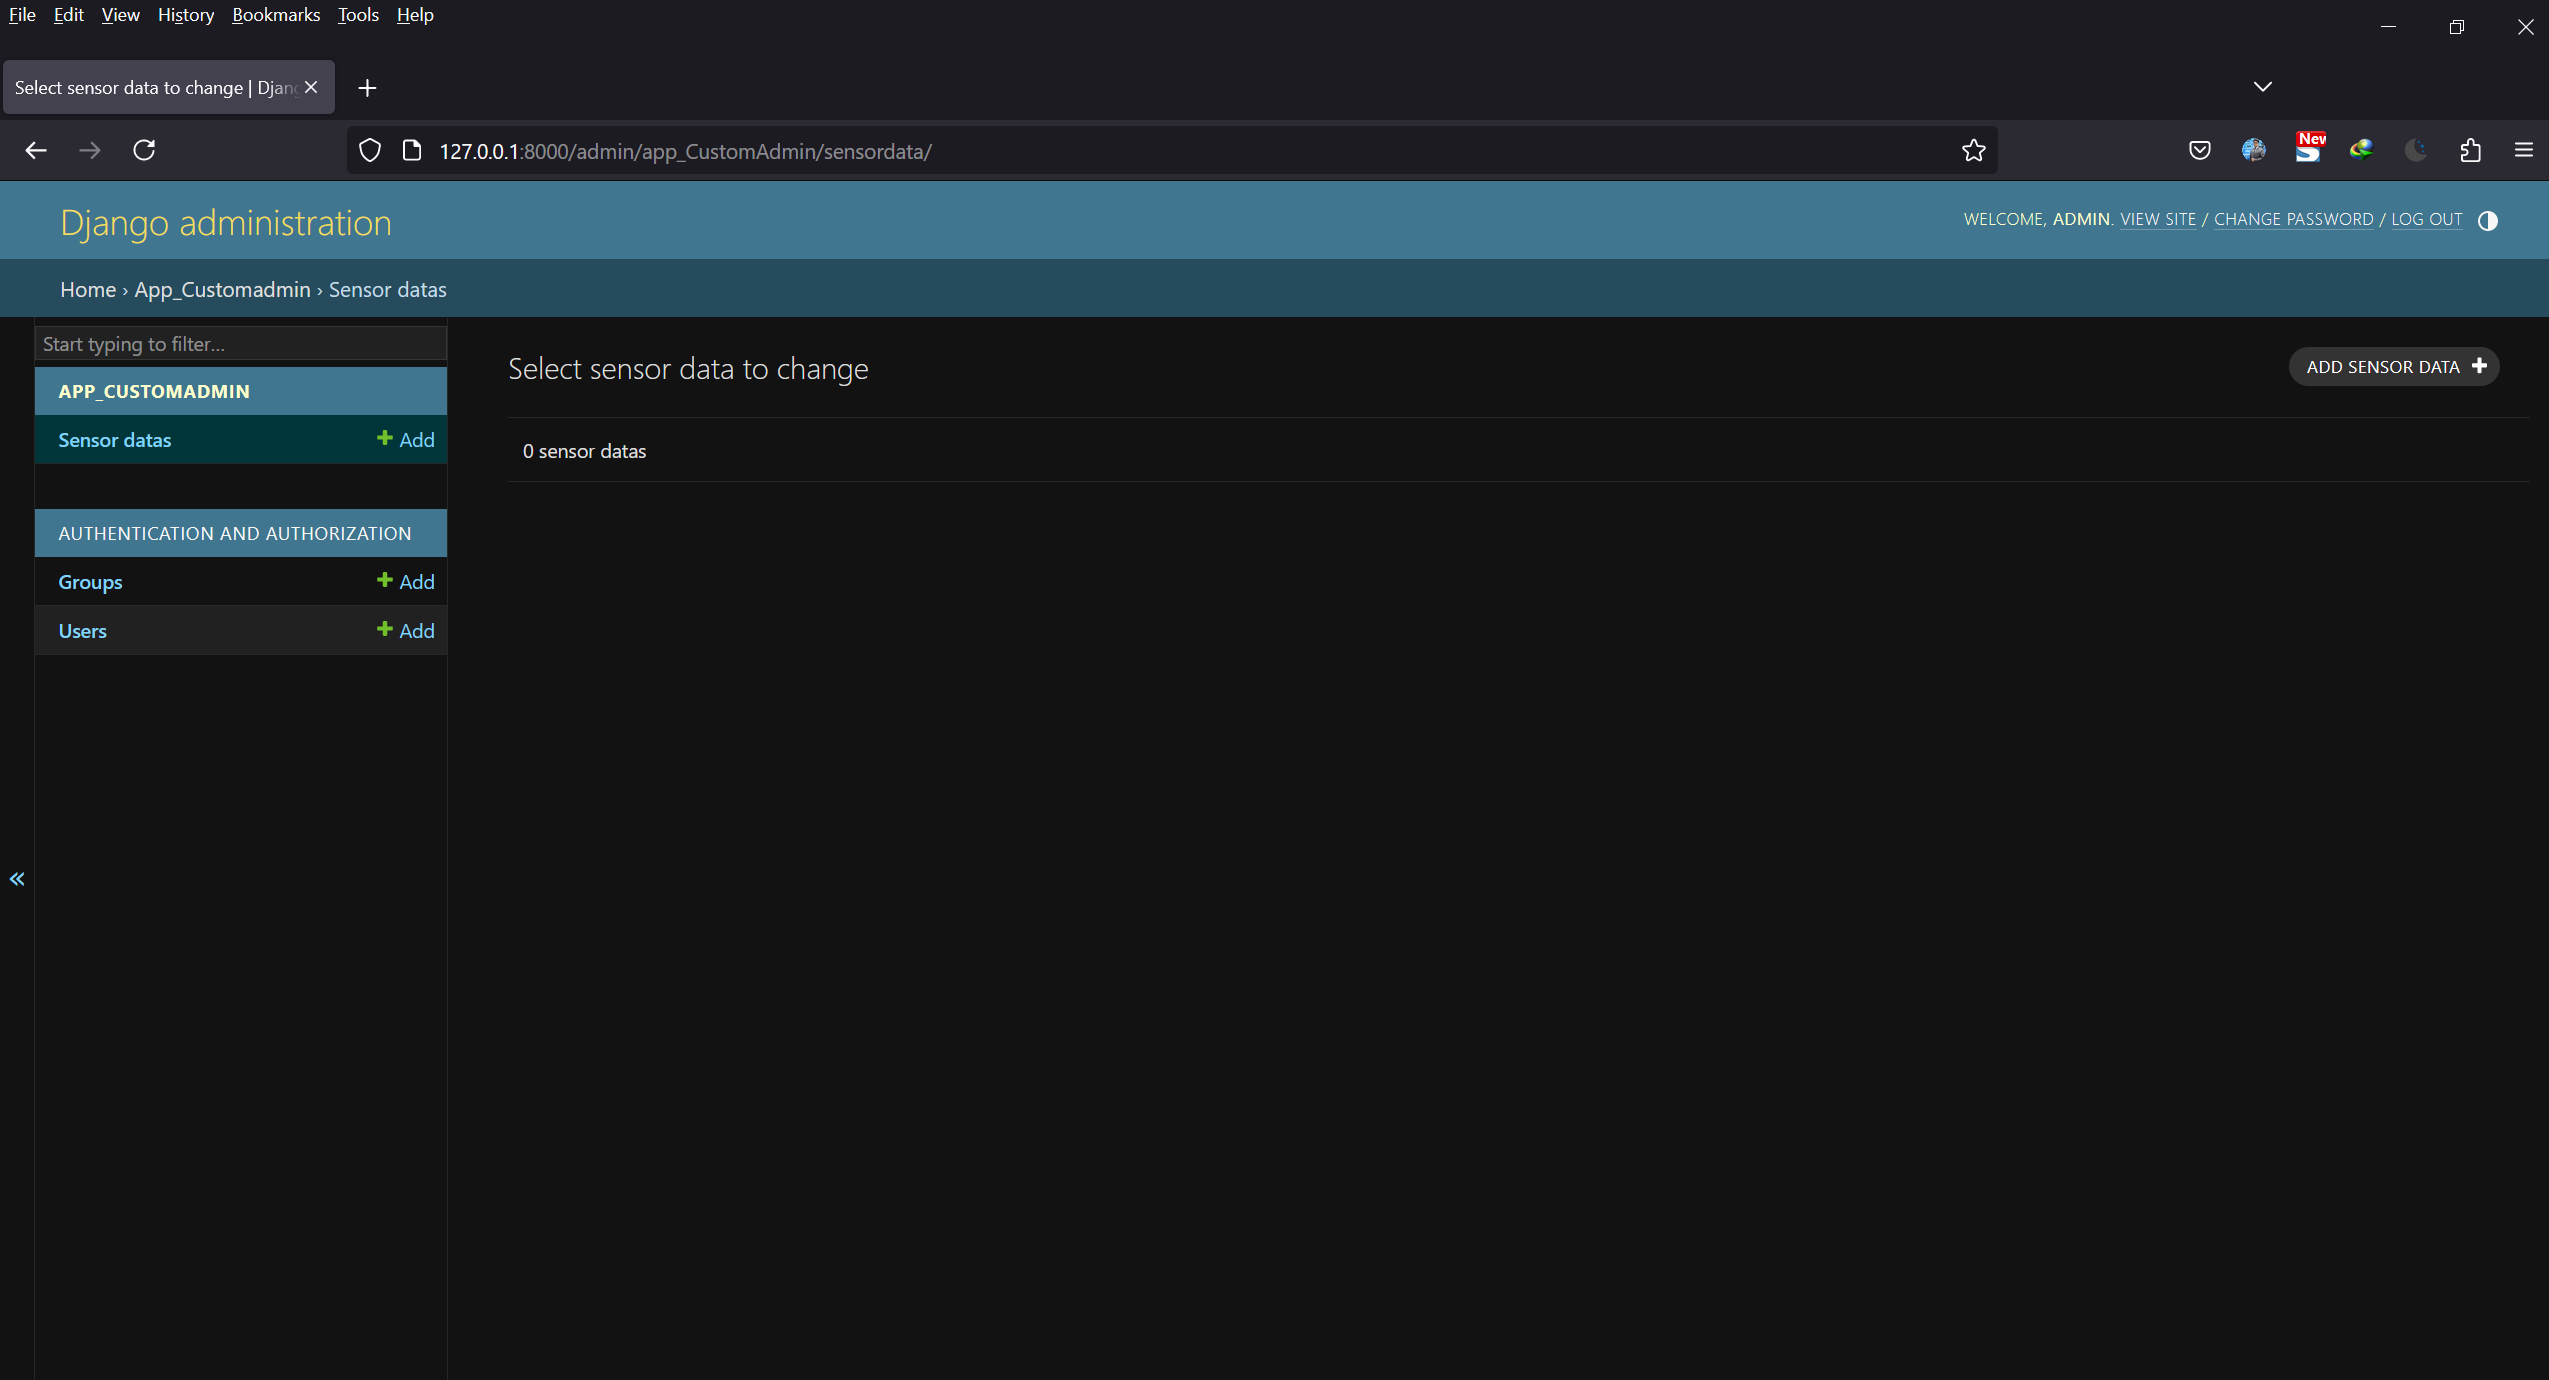This screenshot has width=2549, height=1380.
Task: Click the LOG OUT link
Action: (2426, 220)
